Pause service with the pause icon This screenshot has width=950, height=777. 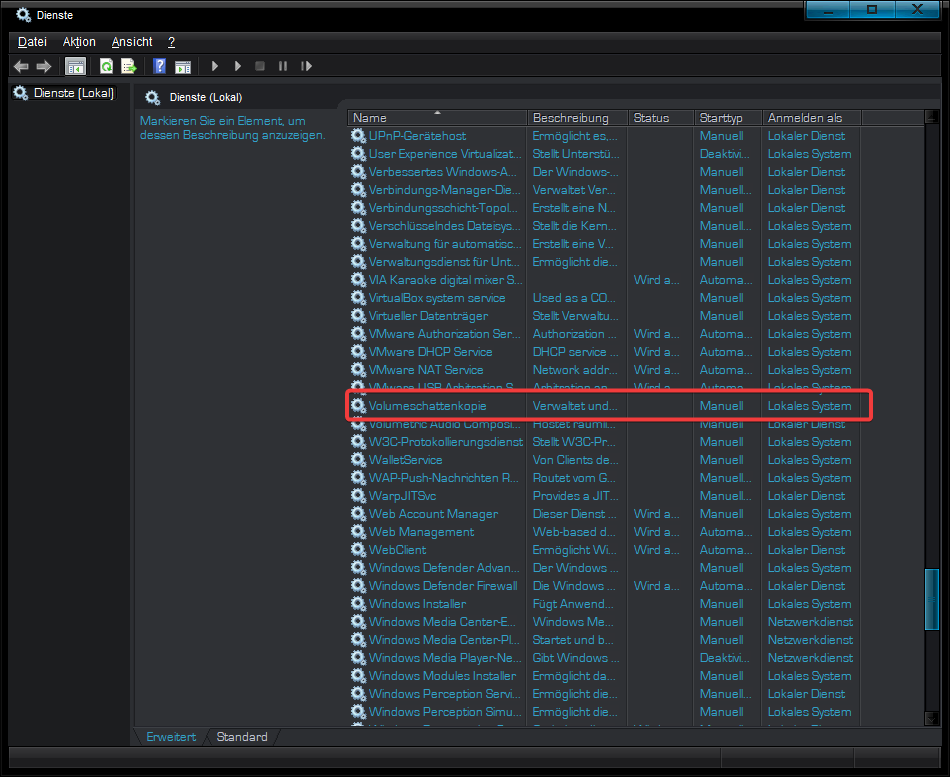point(283,66)
